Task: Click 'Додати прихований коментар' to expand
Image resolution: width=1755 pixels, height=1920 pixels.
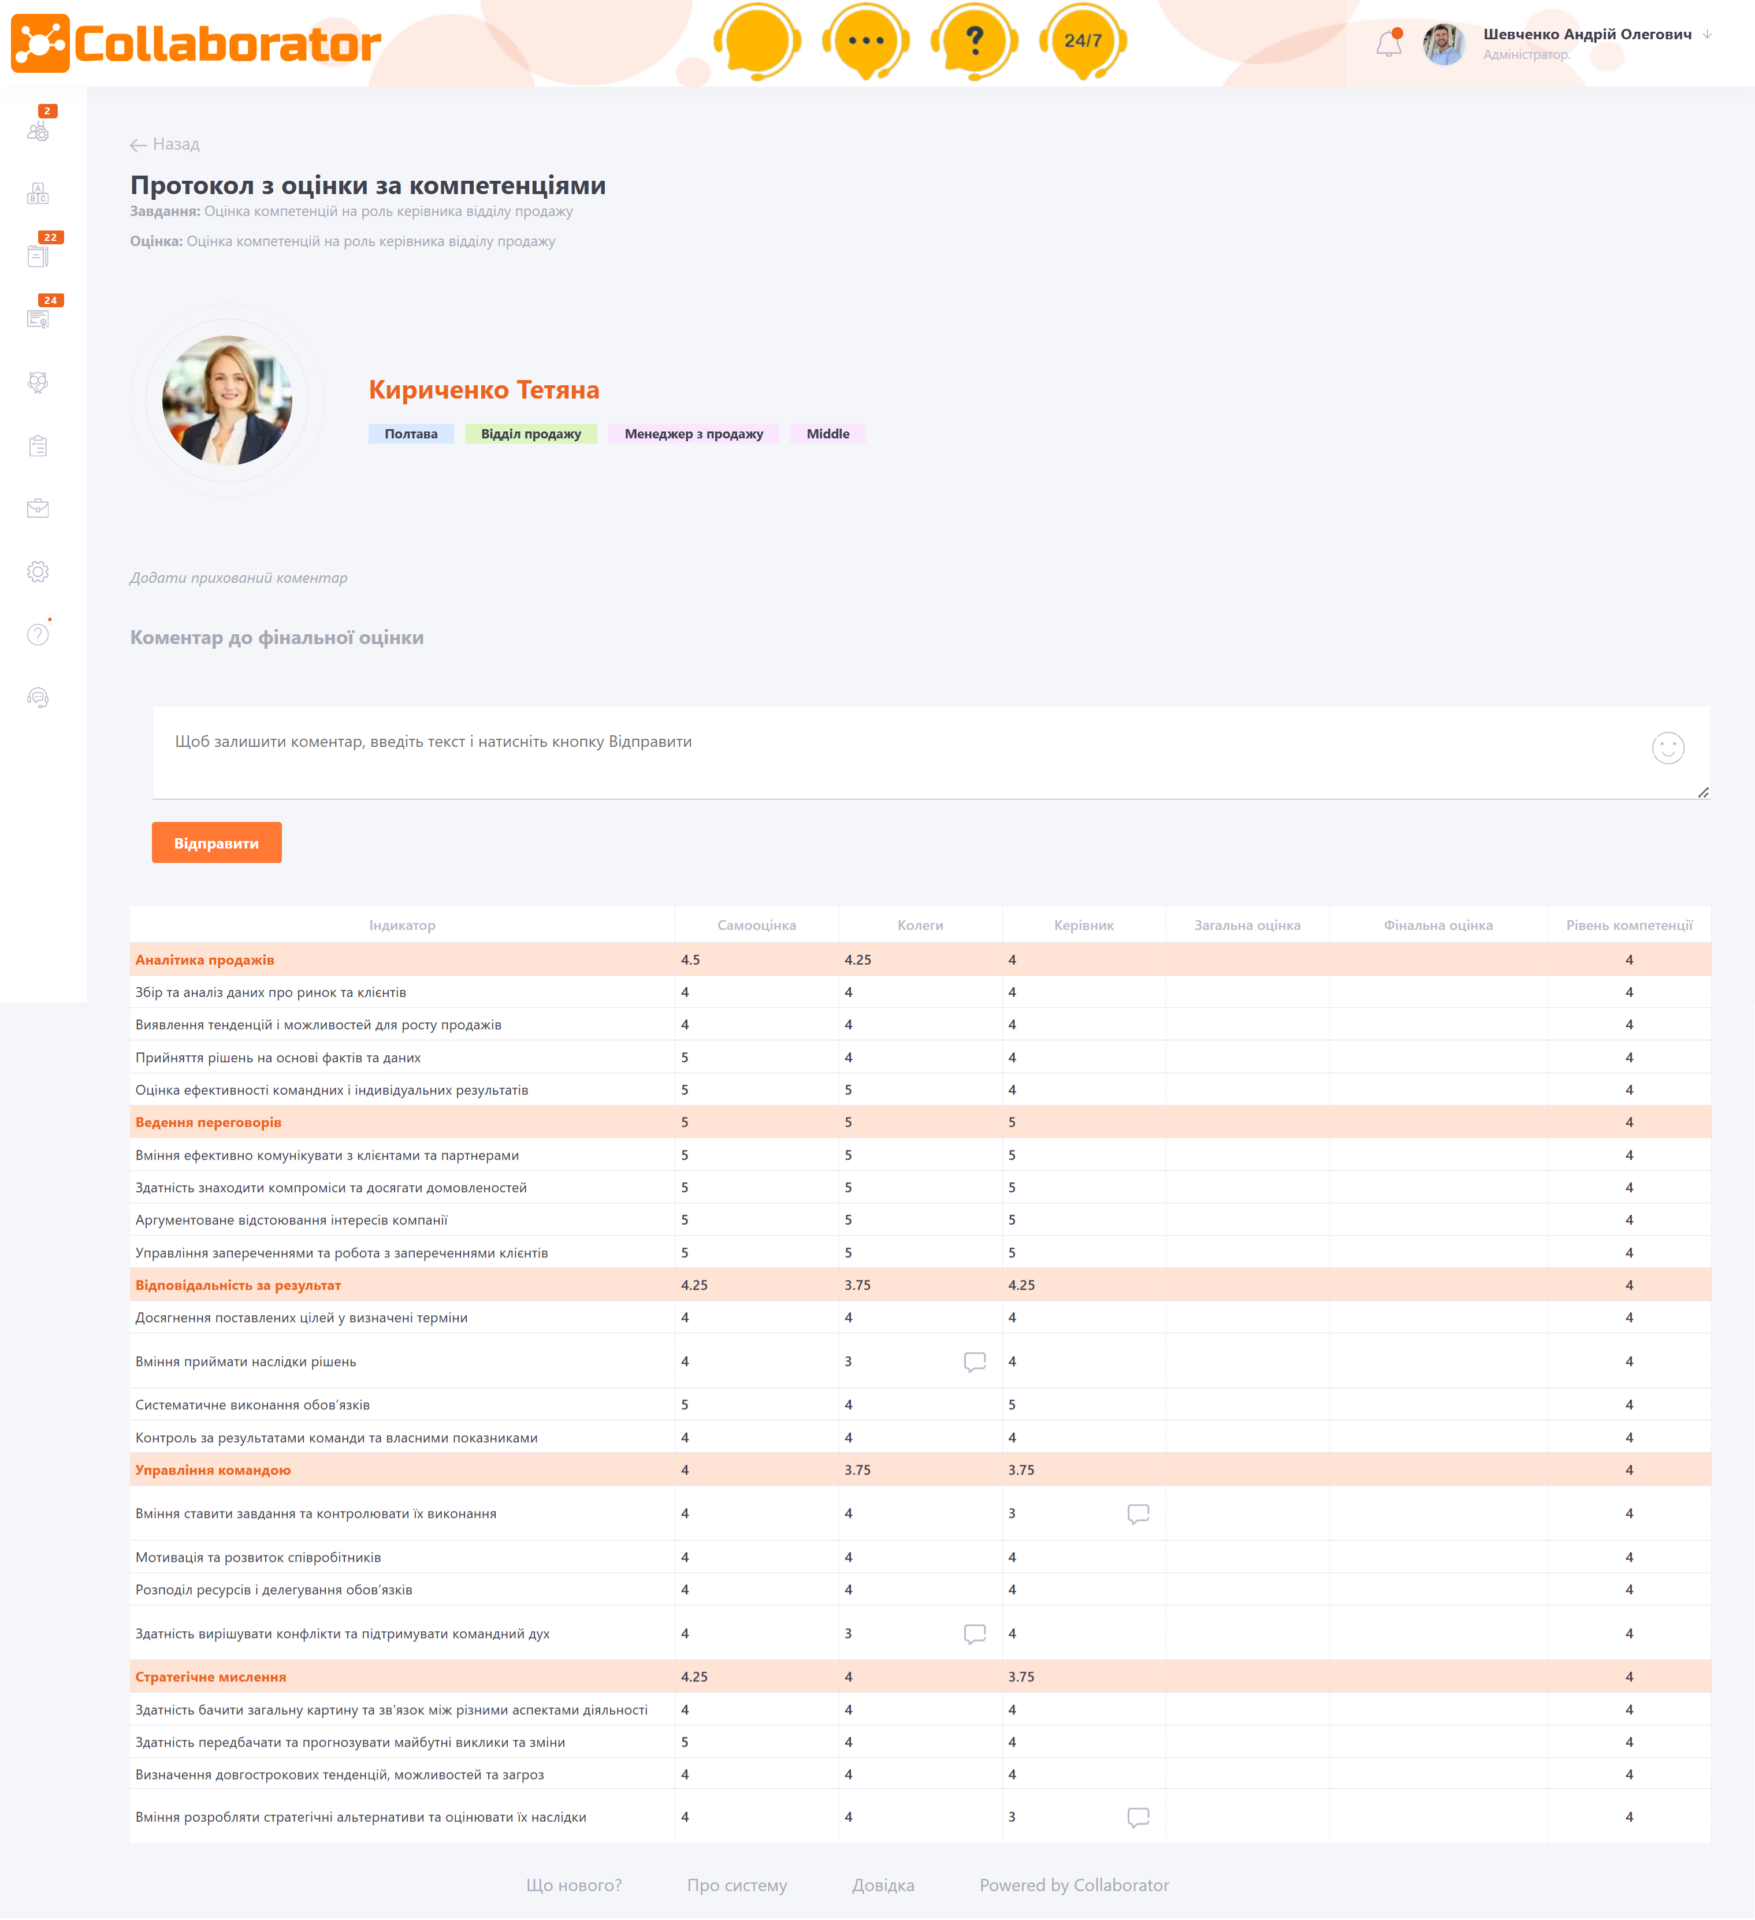Action: point(238,578)
